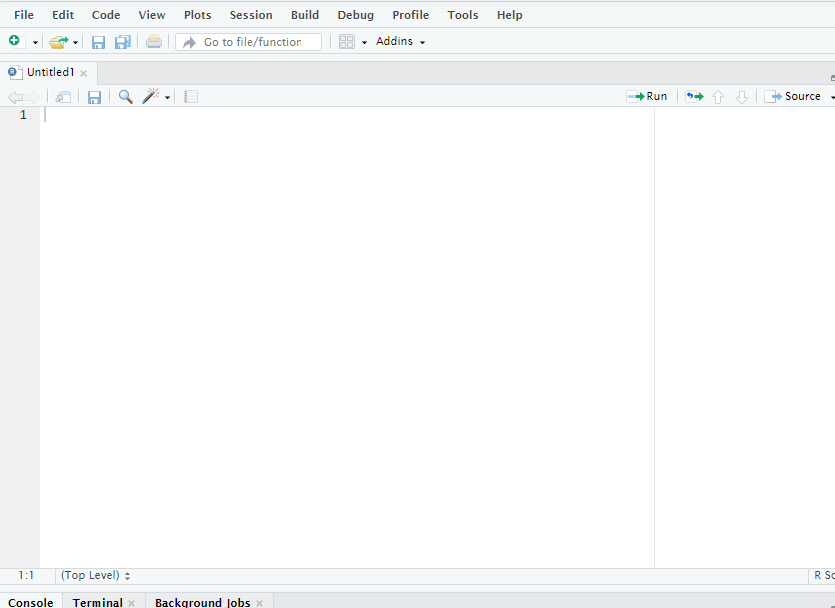Click the Open File folder icon
The image size is (835, 608).
[58, 42]
